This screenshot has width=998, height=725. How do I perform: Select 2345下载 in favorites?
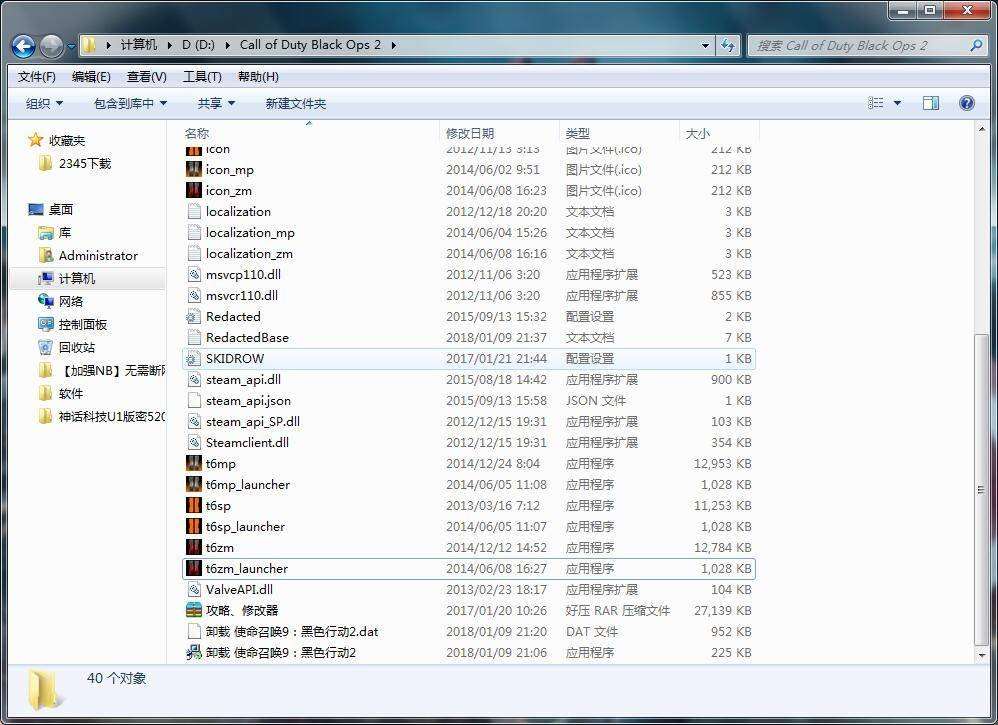click(85, 164)
